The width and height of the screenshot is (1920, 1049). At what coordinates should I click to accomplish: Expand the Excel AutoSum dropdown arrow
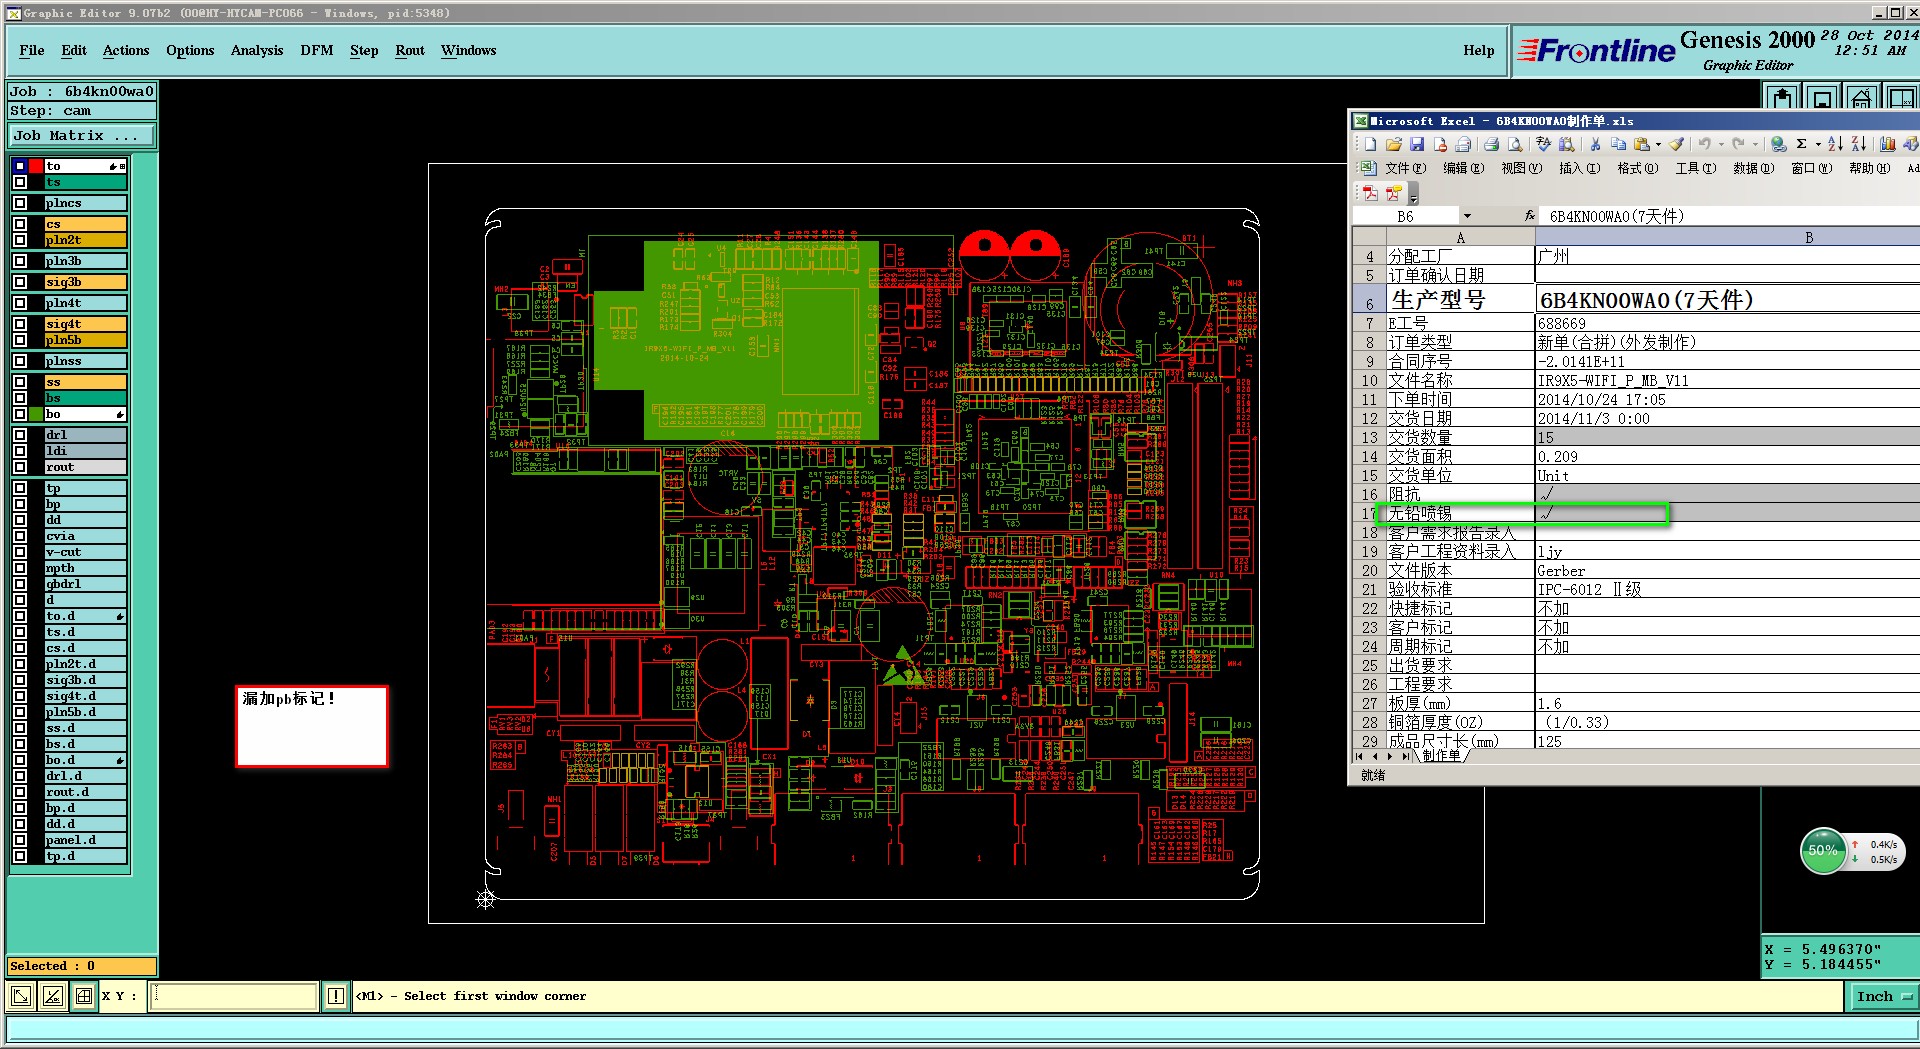[1817, 145]
